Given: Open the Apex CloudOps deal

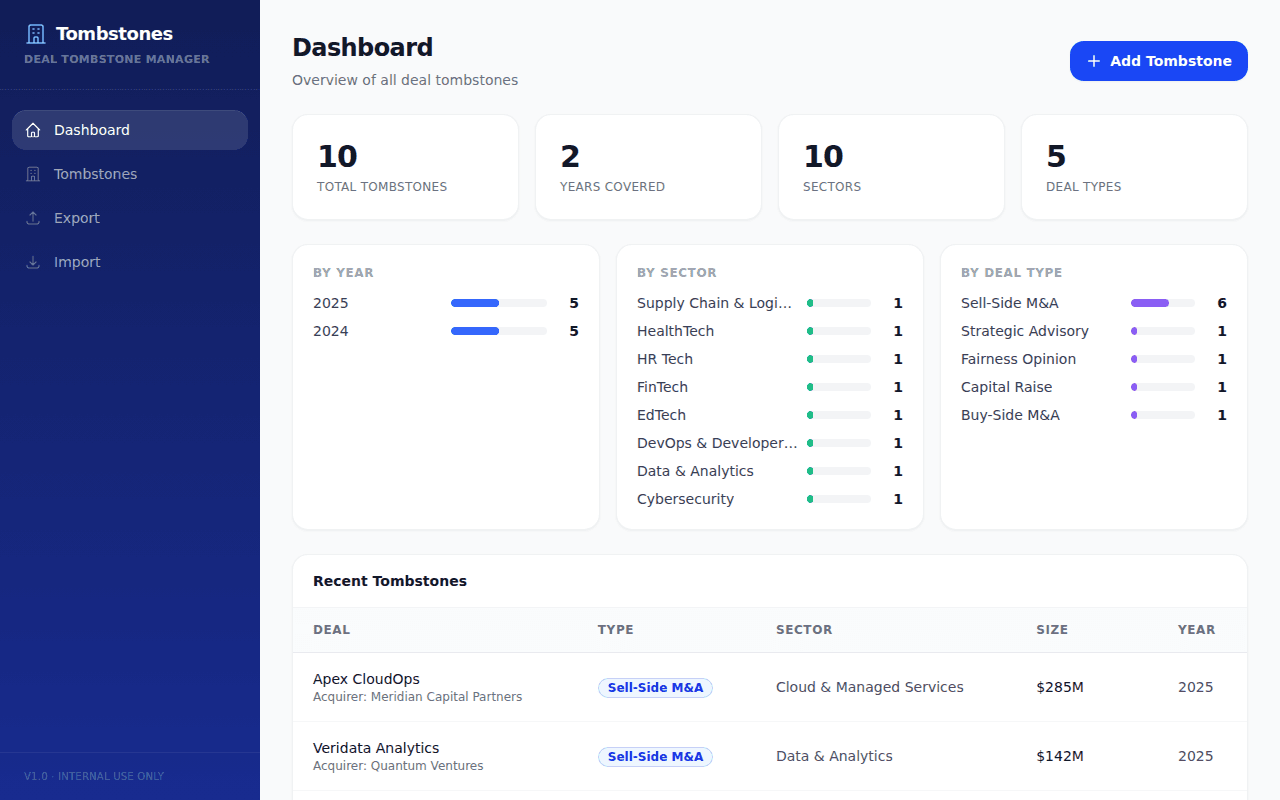Looking at the screenshot, I should tap(367, 679).
